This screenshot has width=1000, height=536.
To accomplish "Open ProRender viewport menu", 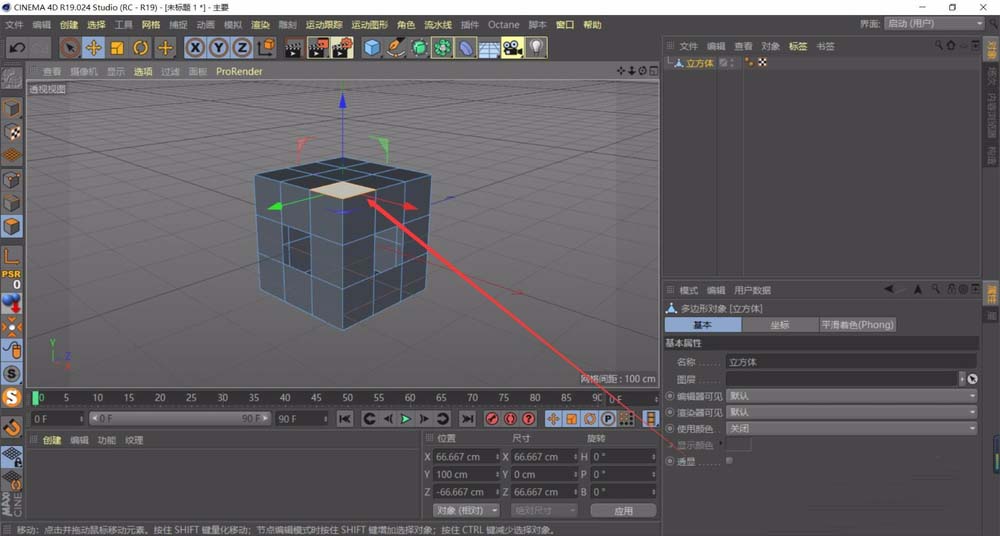I will [x=239, y=71].
